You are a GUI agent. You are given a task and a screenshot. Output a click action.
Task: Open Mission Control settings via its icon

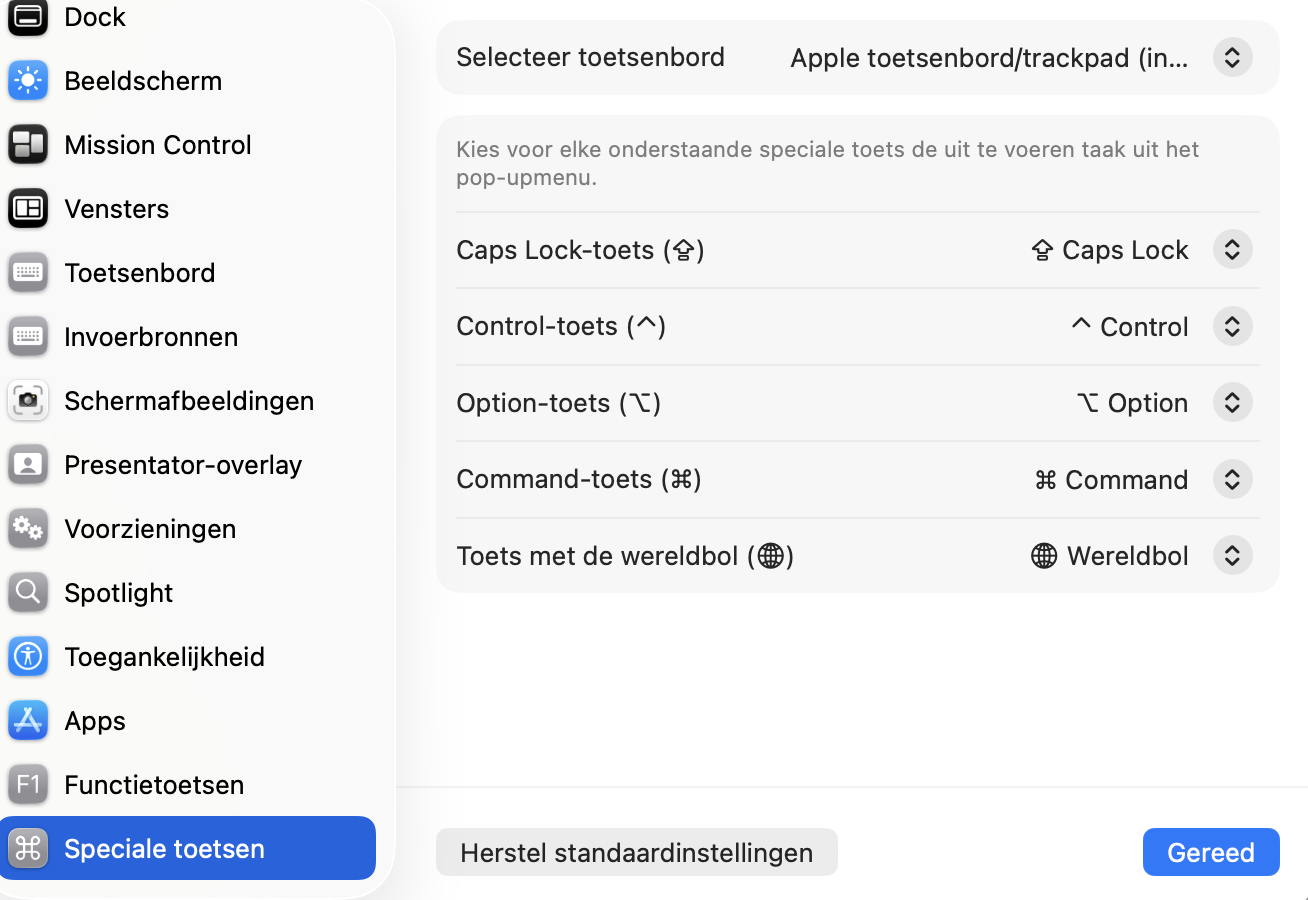tap(27, 145)
